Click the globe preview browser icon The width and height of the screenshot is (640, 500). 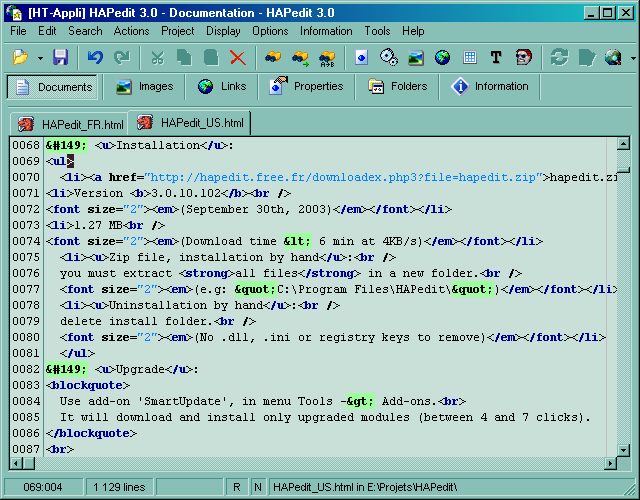613,58
